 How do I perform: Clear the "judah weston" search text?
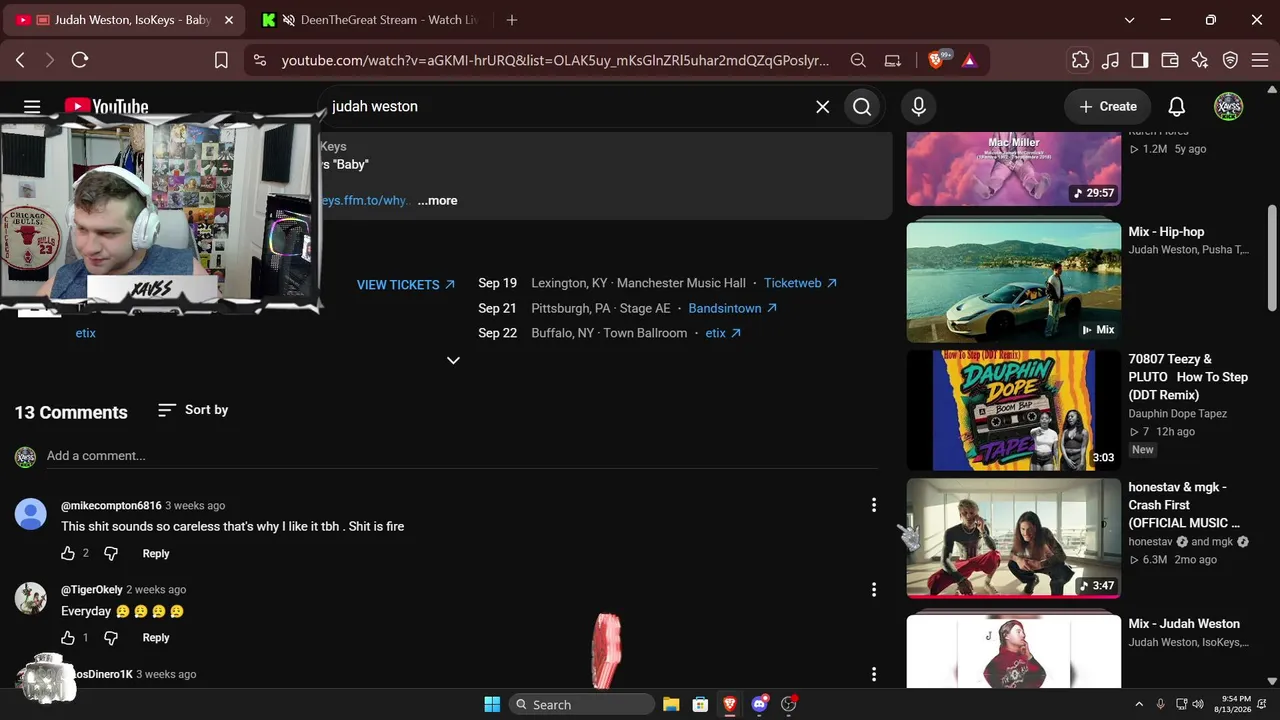pyautogui.click(x=822, y=107)
